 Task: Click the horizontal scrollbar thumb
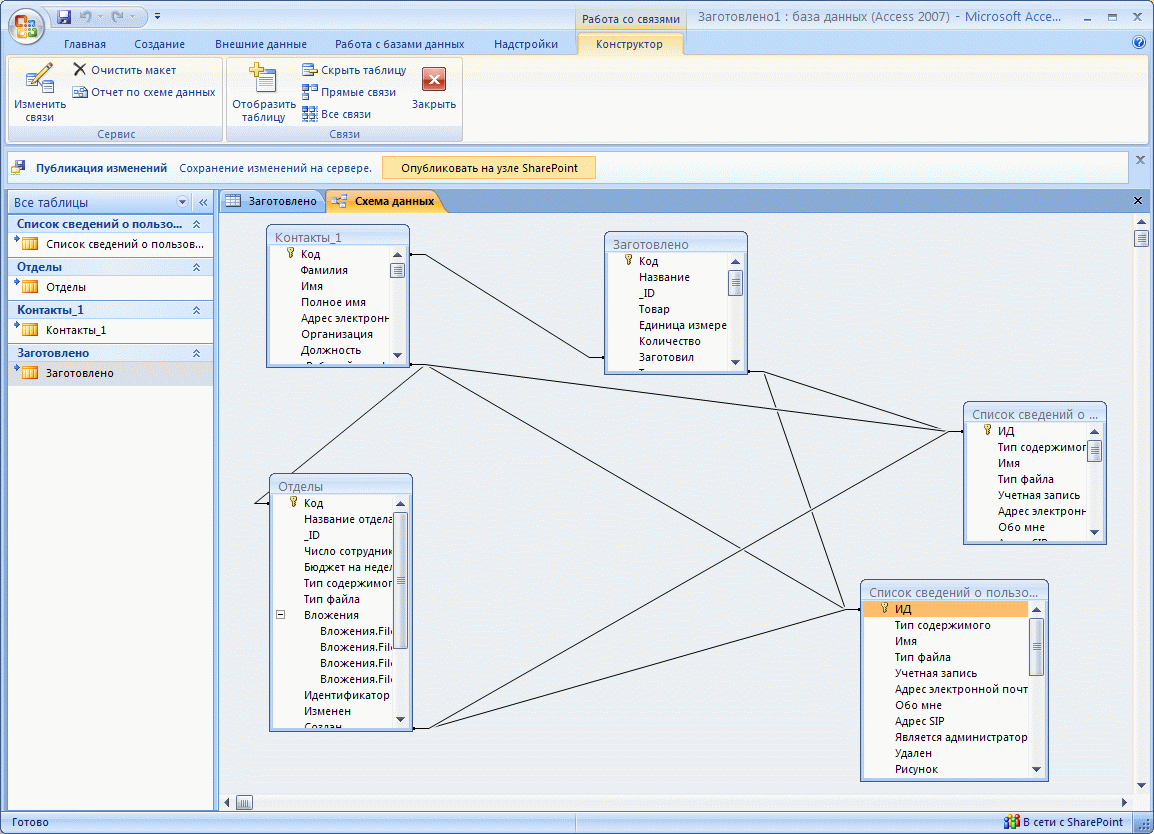click(244, 802)
